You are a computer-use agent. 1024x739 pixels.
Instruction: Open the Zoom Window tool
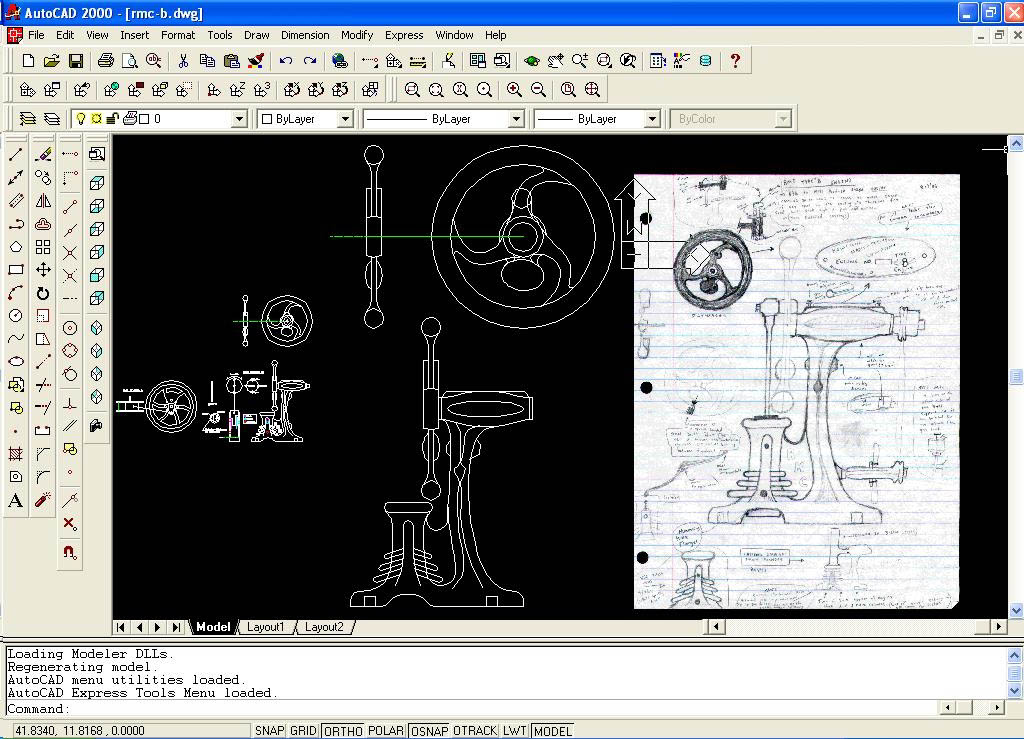[412, 89]
